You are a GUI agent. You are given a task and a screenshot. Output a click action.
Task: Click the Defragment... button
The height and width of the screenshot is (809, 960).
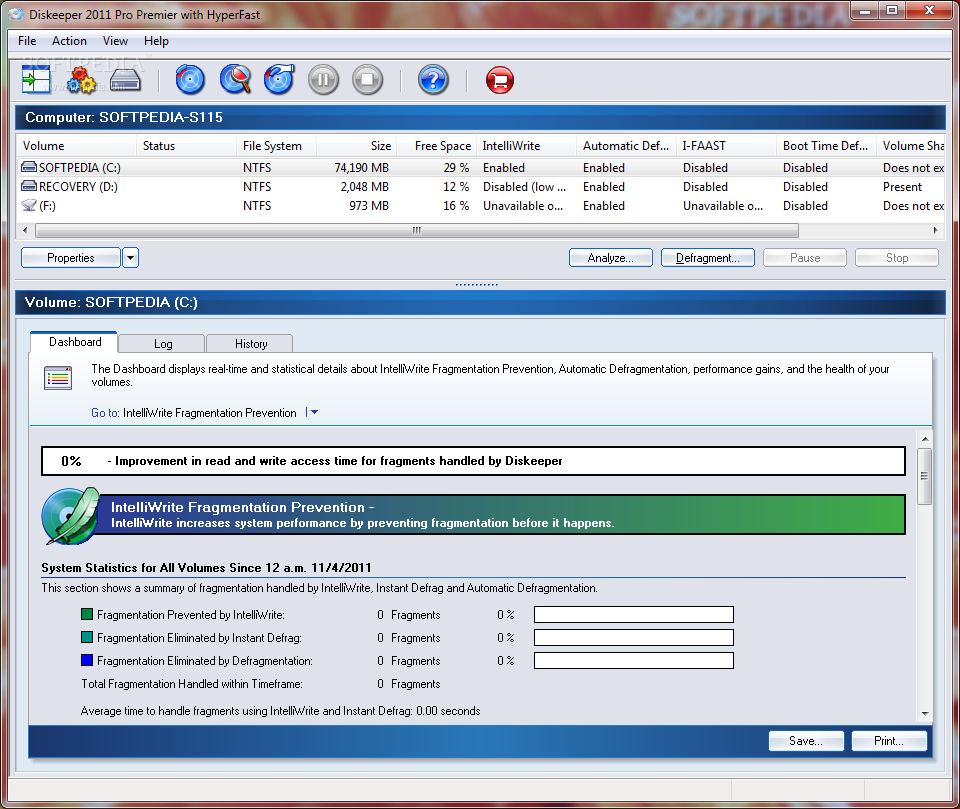708,258
